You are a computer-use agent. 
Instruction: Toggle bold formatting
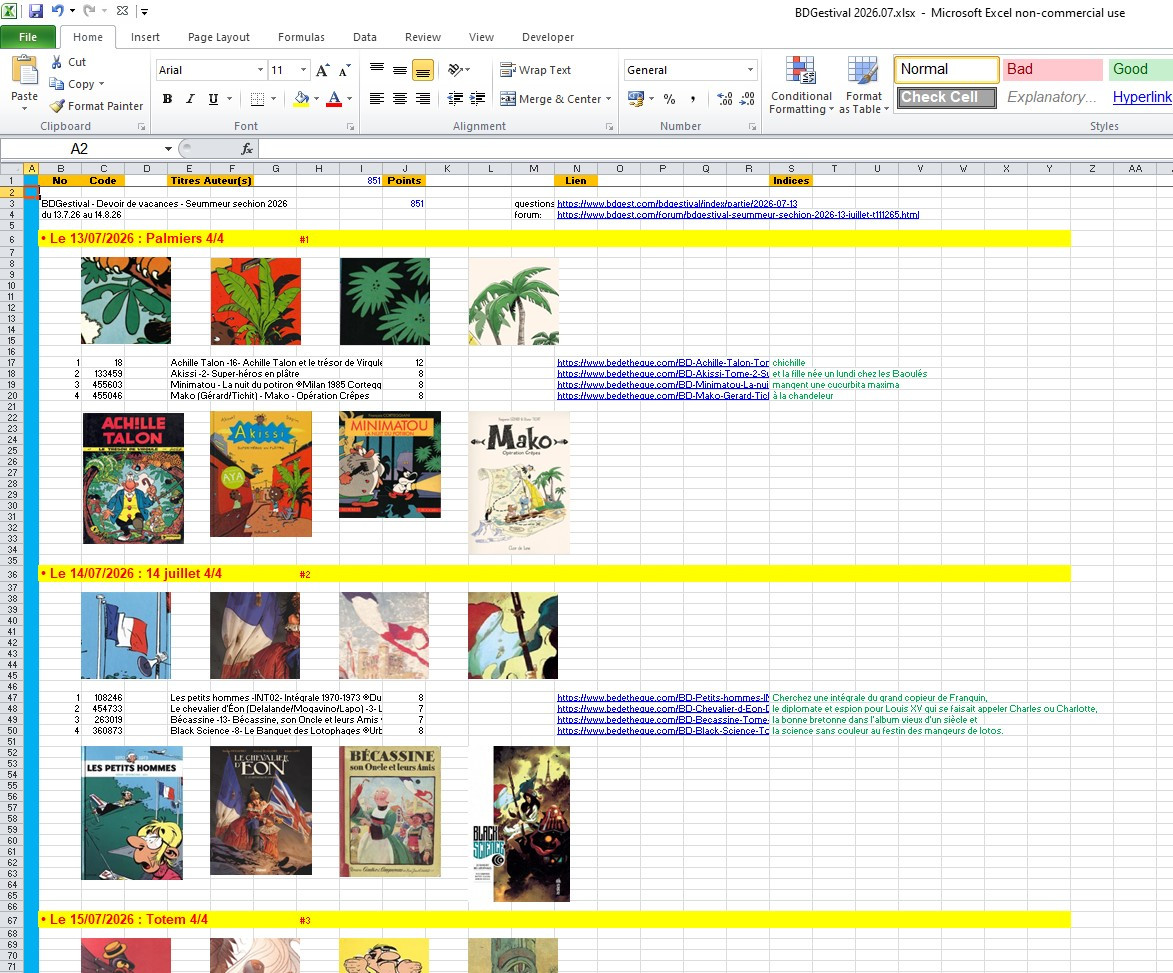click(168, 99)
